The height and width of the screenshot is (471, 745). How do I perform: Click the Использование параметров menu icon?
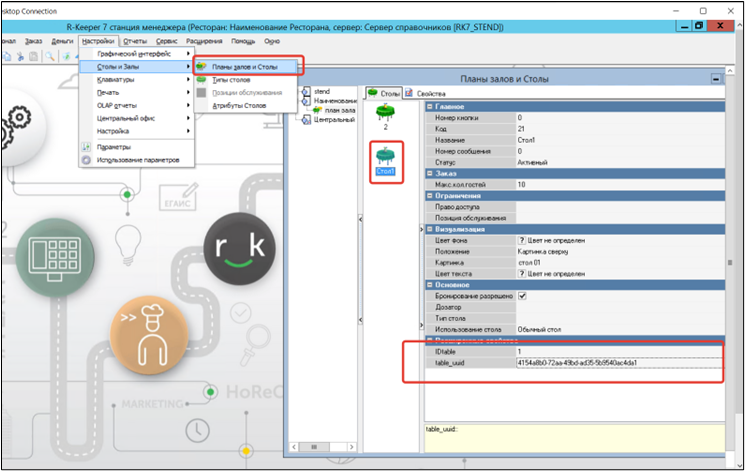coord(86,159)
